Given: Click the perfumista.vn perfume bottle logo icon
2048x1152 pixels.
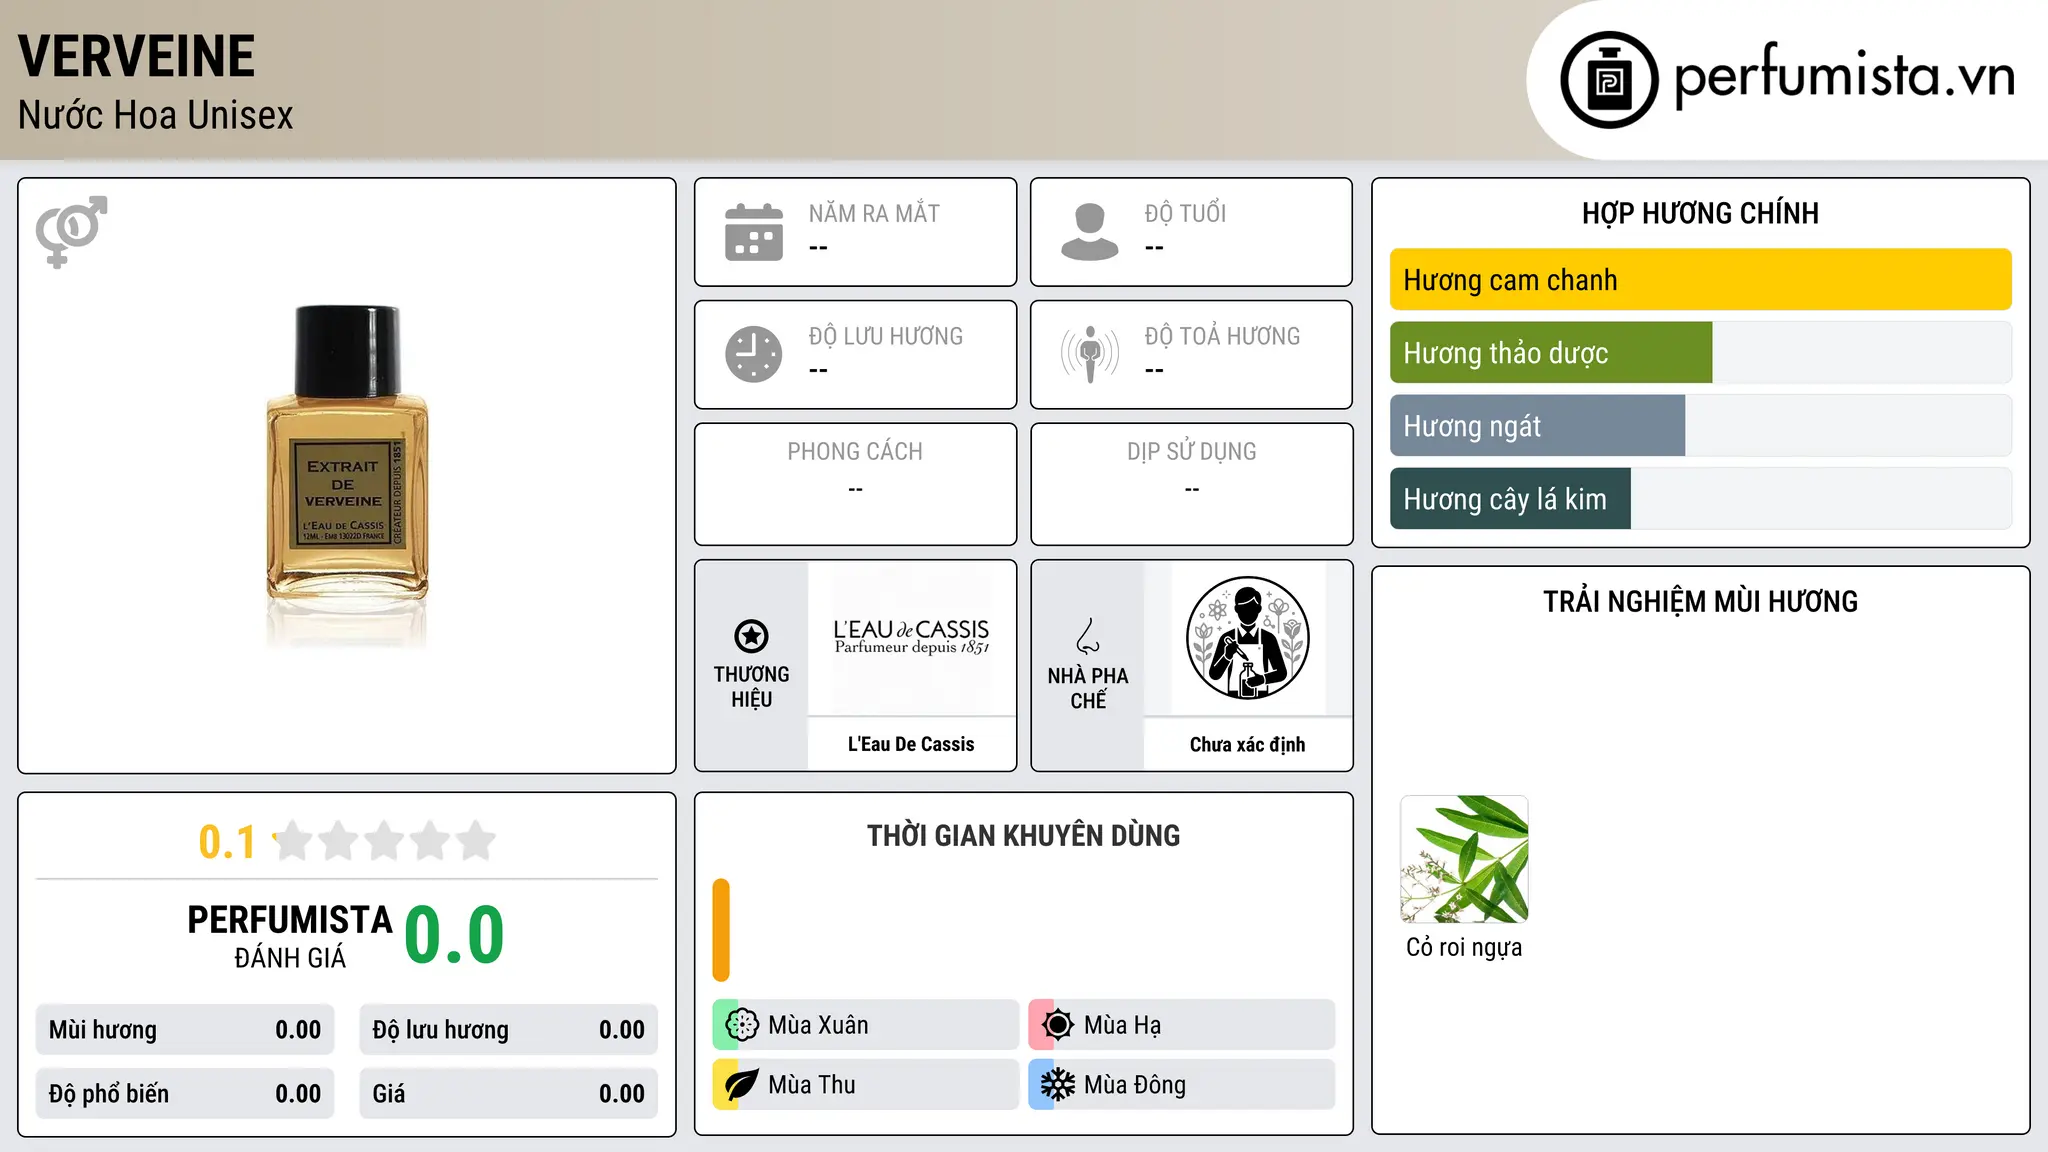Looking at the screenshot, I should (1609, 80).
